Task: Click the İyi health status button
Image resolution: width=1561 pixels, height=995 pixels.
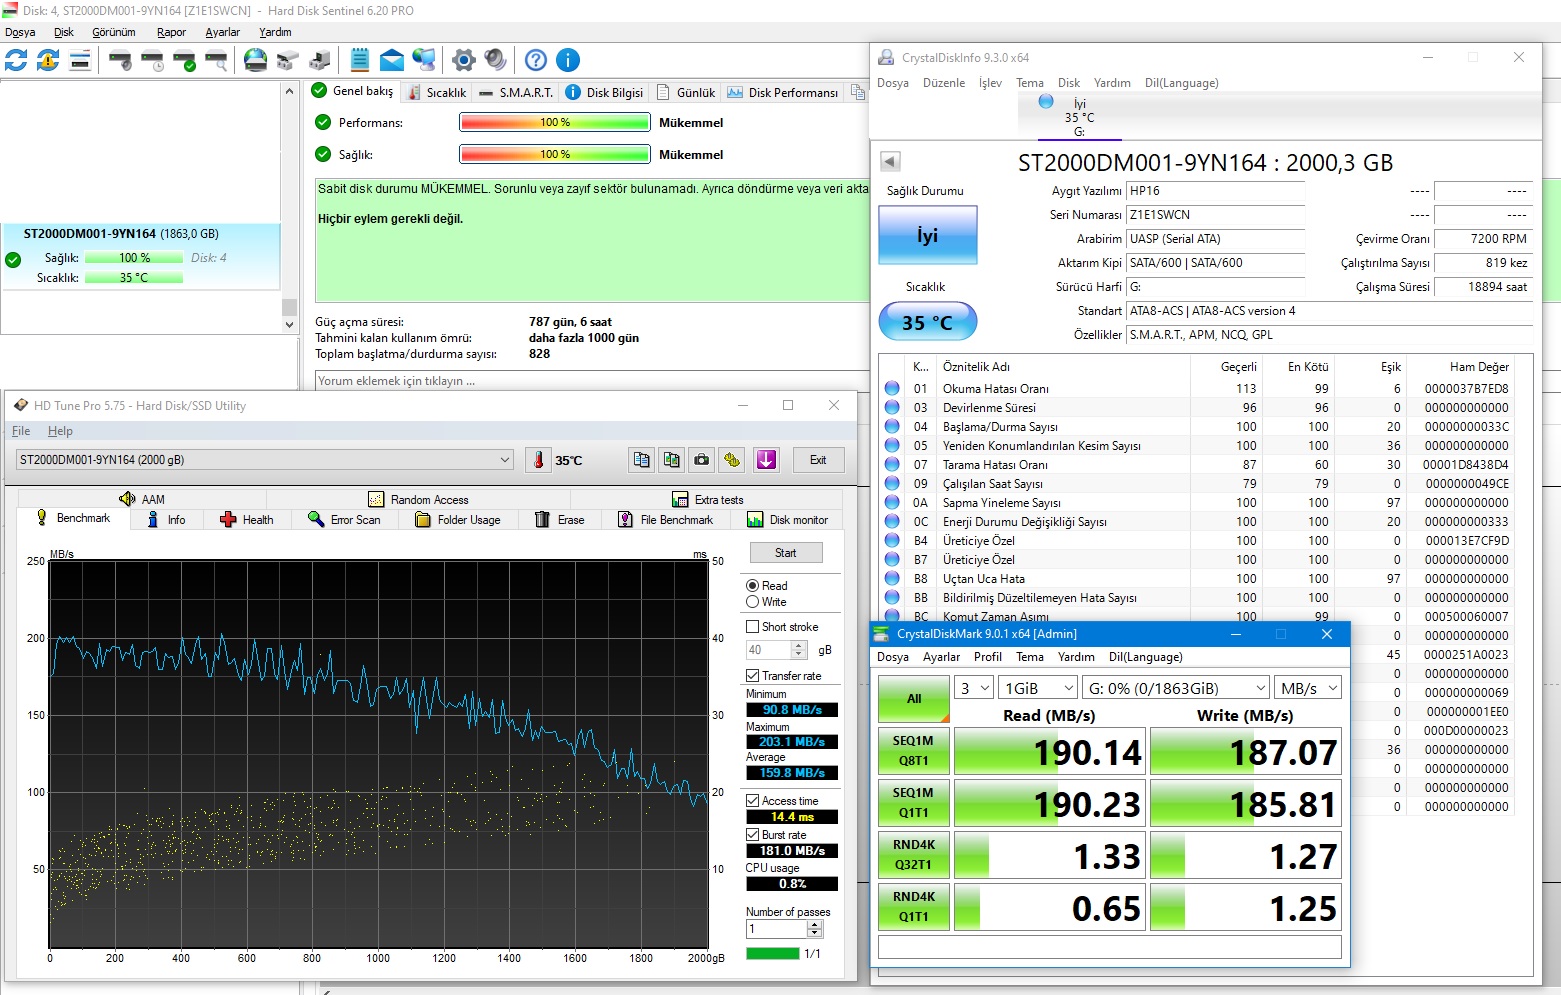Action: click(928, 235)
